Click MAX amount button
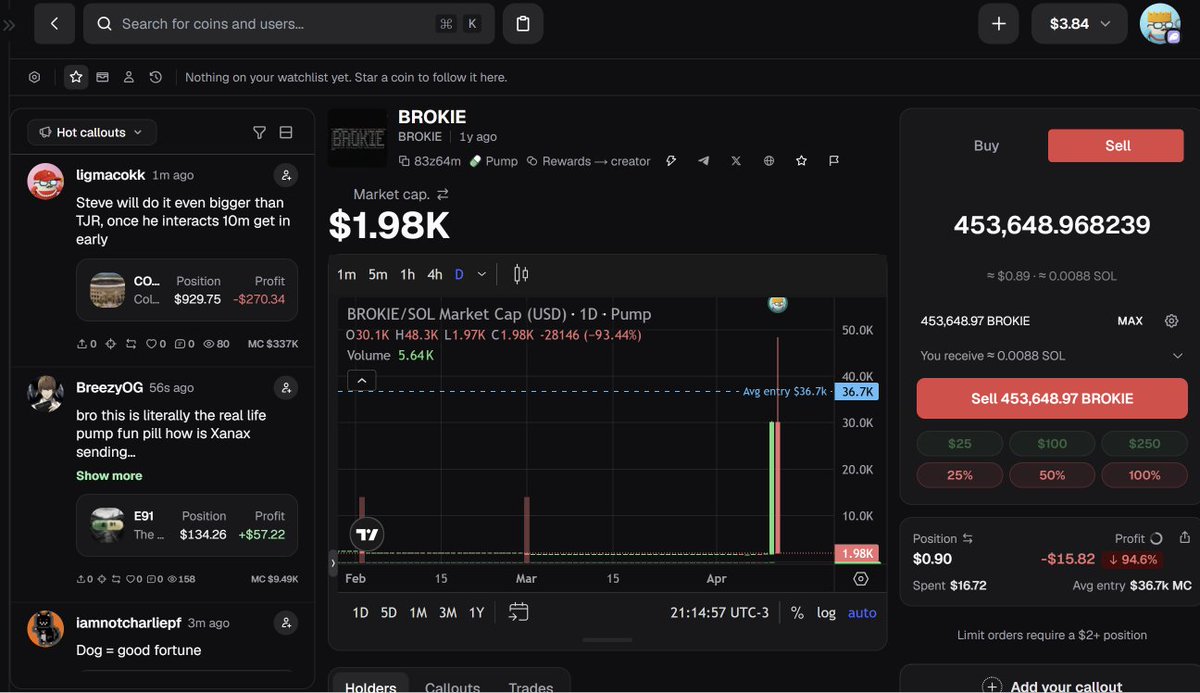Screen dimensions: 1200x693 (1130, 321)
